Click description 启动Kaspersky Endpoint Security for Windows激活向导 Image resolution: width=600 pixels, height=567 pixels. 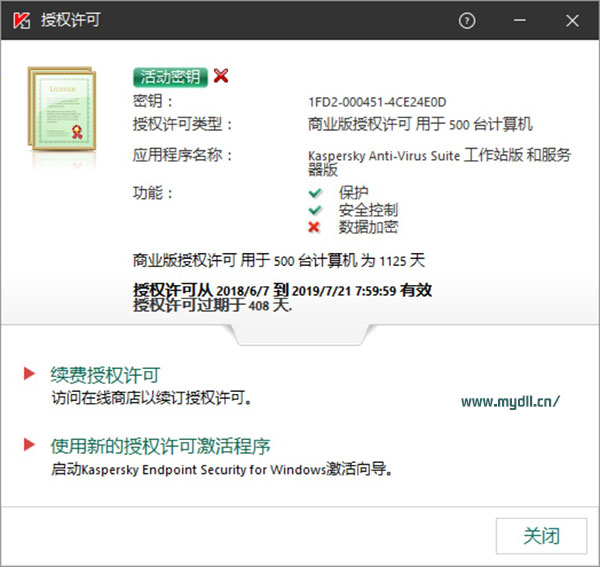(x=222, y=469)
